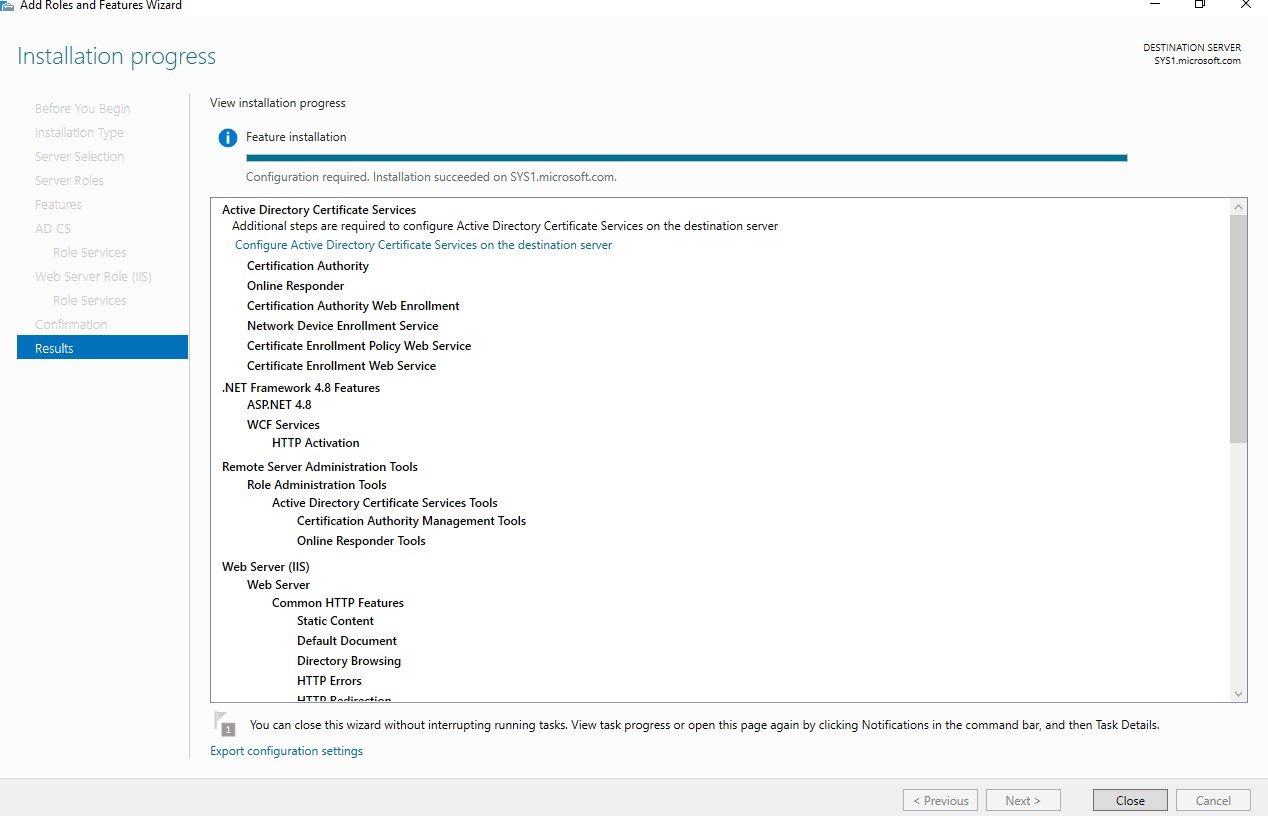
Task: Click the Cancel button
Action: (1213, 800)
